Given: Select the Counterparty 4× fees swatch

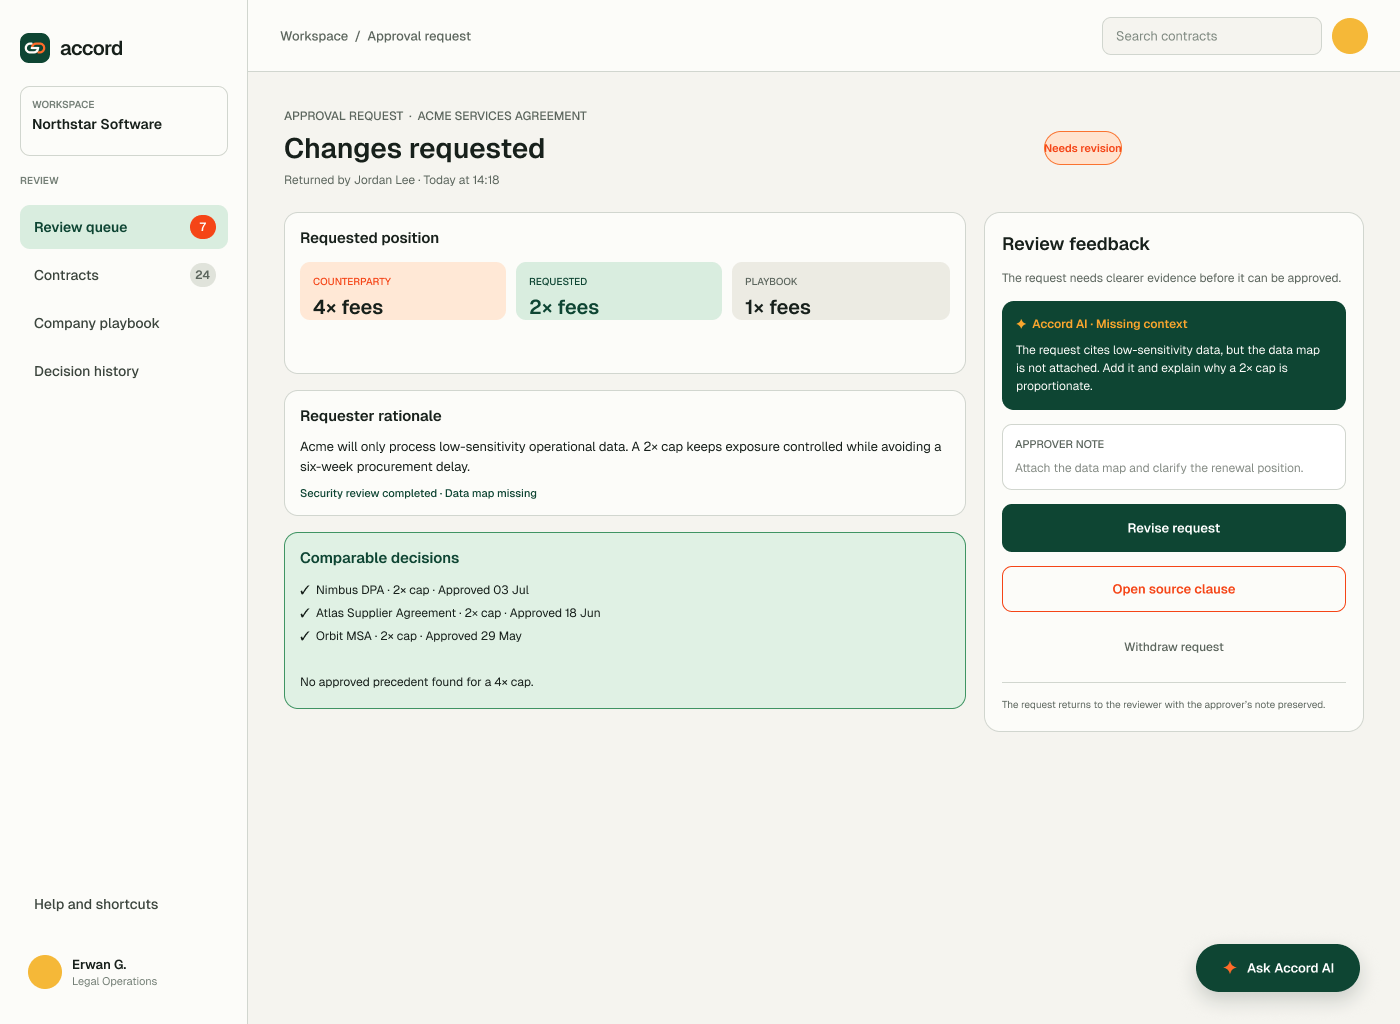Looking at the screenshot, I should click(403, 291).
